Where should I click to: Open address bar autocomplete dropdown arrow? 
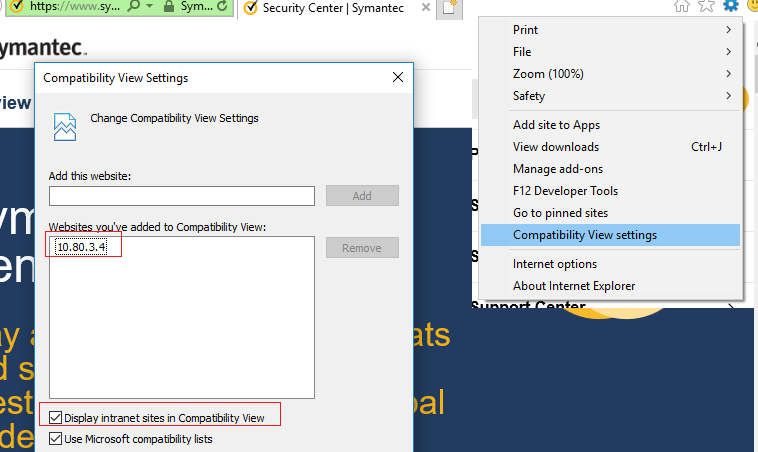[150, 6]
